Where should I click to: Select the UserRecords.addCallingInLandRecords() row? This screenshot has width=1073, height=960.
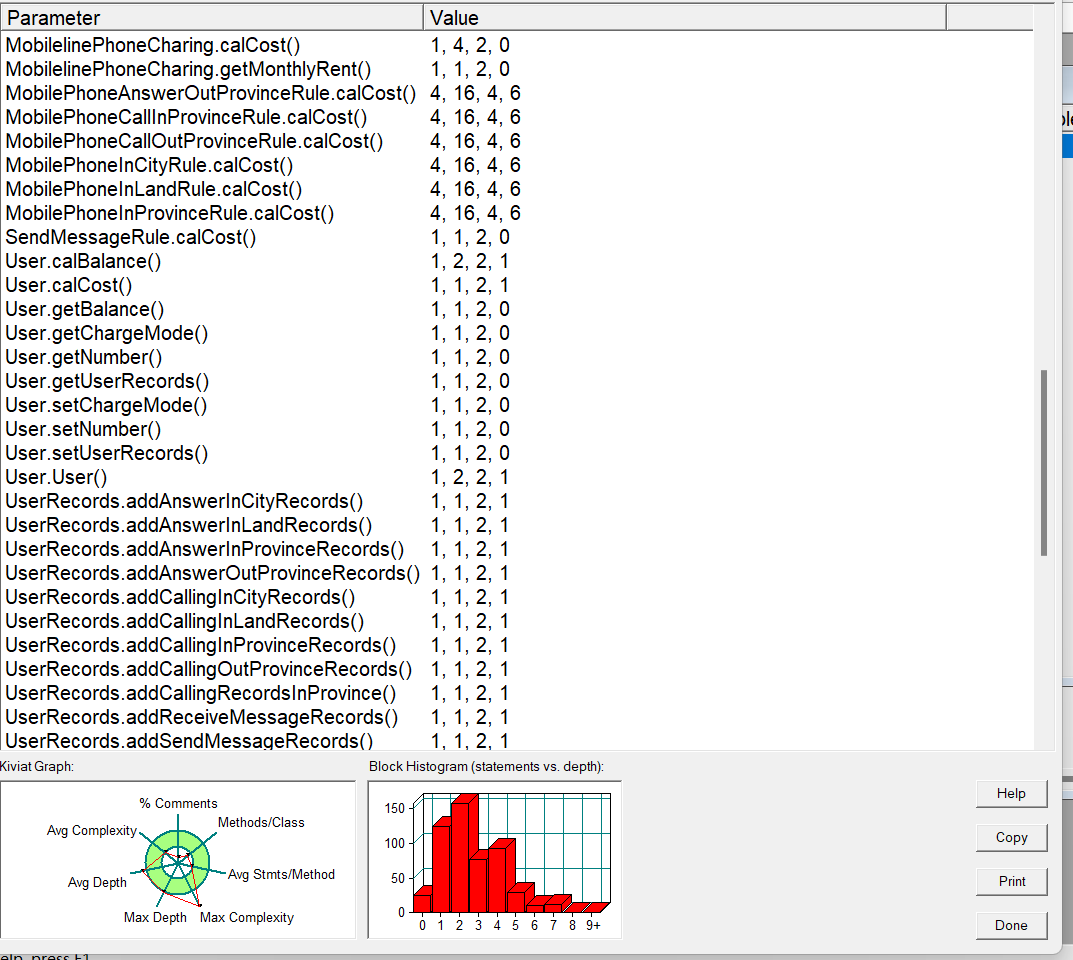point(517,621)
